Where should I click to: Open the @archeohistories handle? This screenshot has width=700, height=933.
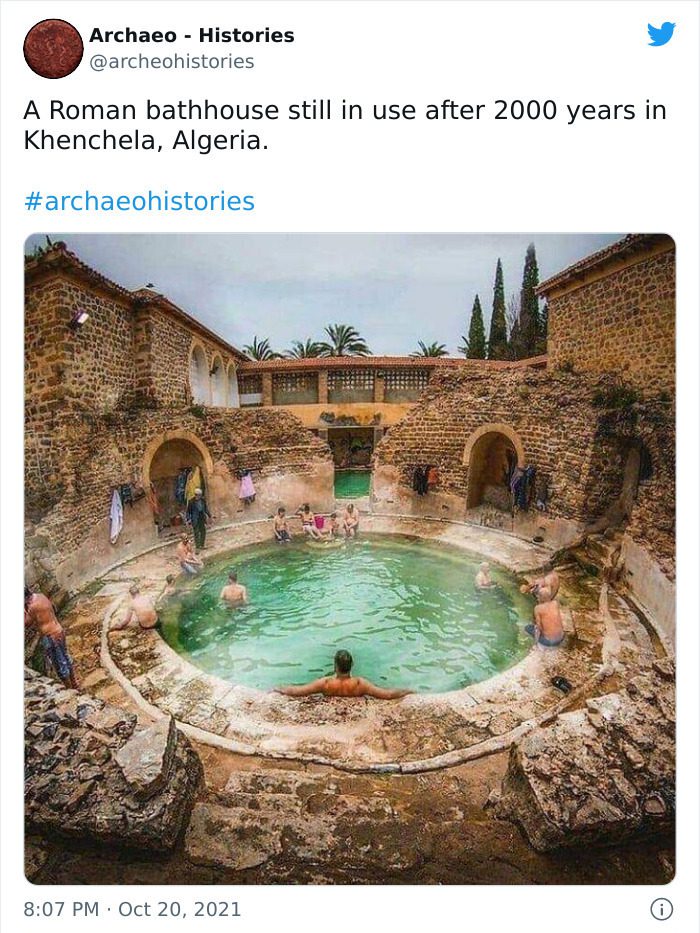pyautogui.click(x=171, y=61)
